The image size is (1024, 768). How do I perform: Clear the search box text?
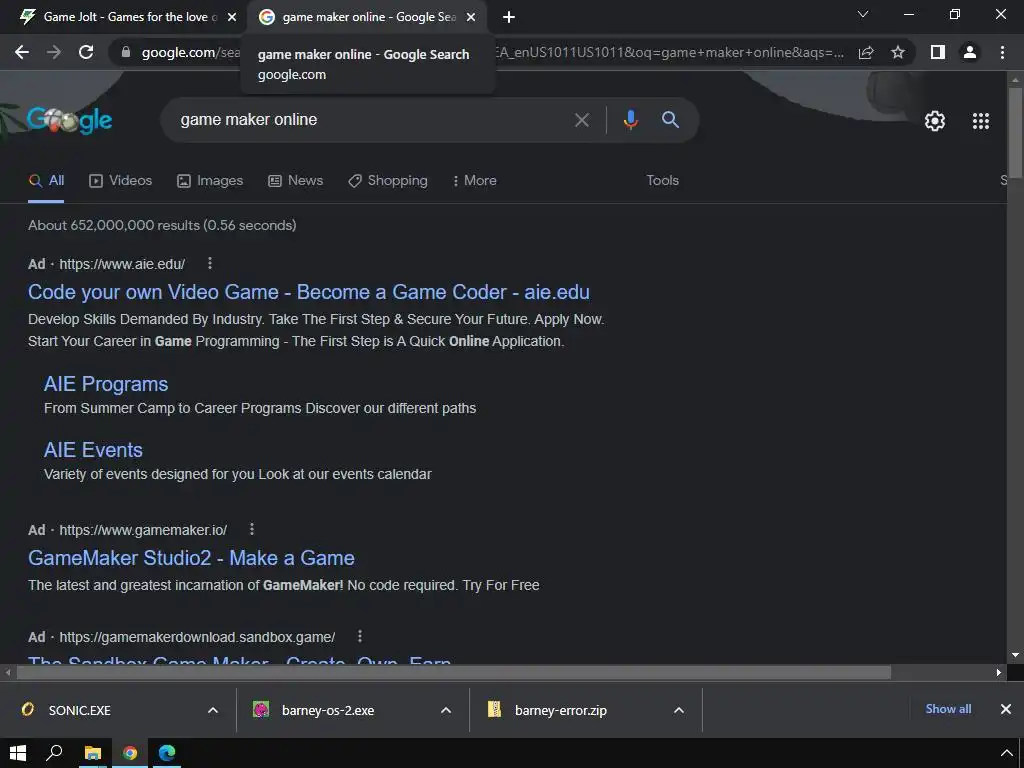pyautogui.click(x=581, y=120)
